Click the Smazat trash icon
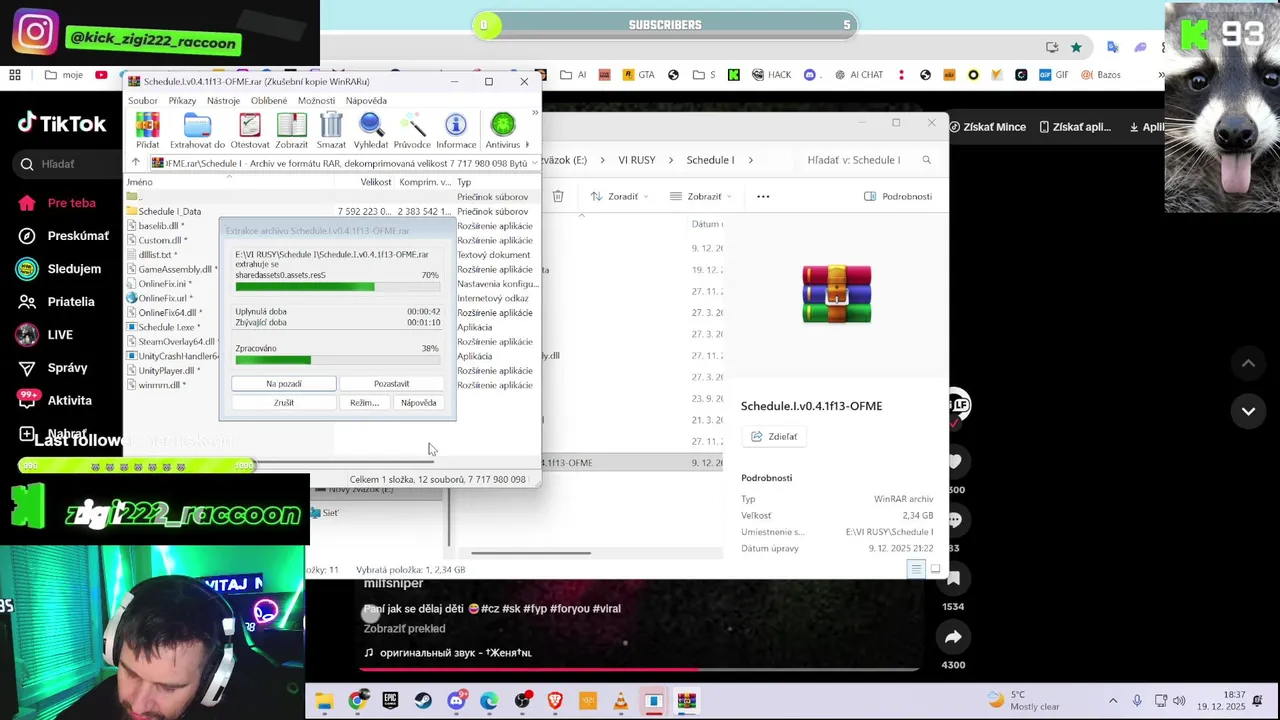 pos(331,130)
